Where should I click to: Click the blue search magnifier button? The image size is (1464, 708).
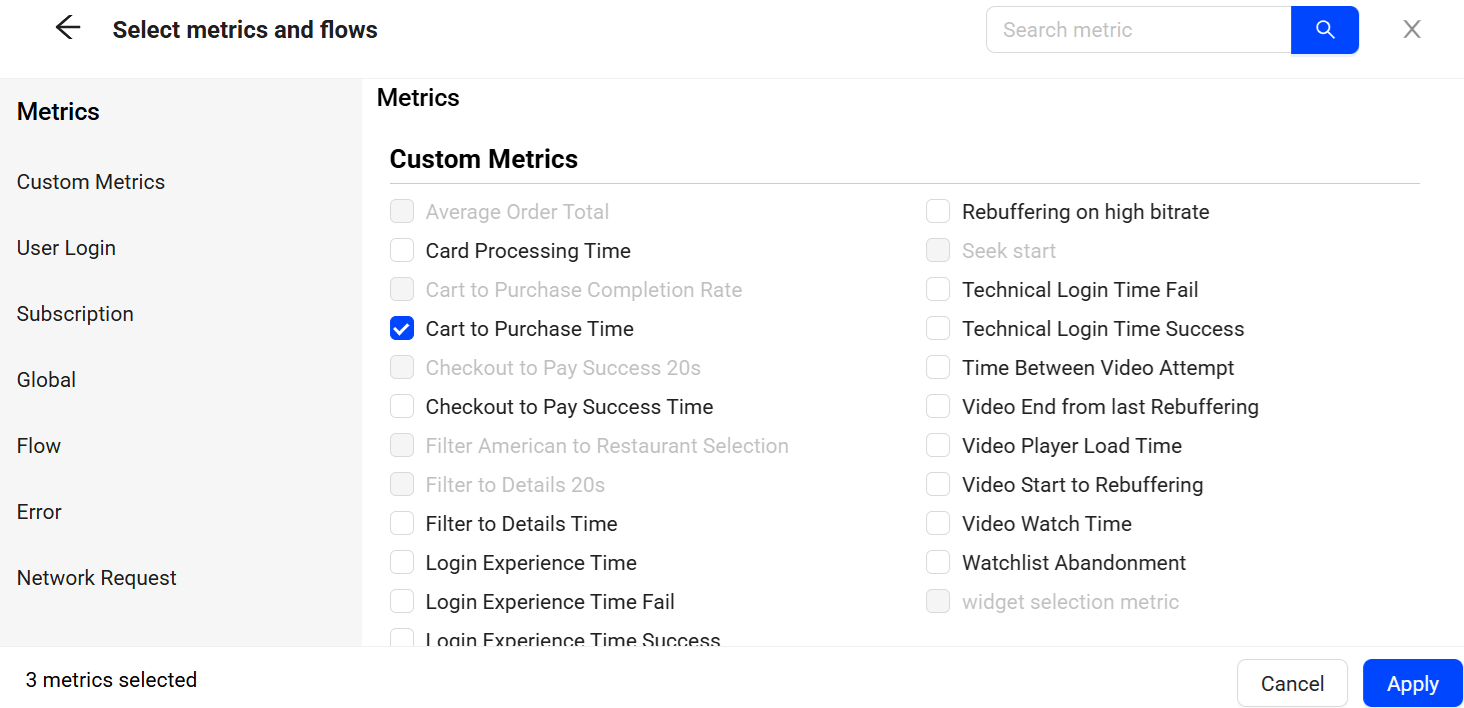[1325, 30]
